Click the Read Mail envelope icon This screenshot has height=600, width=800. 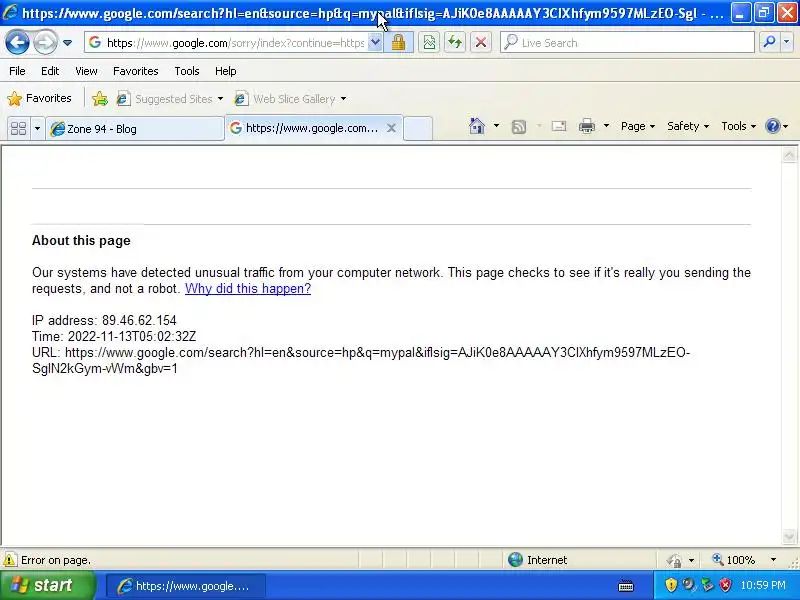[x=559, y=126]
